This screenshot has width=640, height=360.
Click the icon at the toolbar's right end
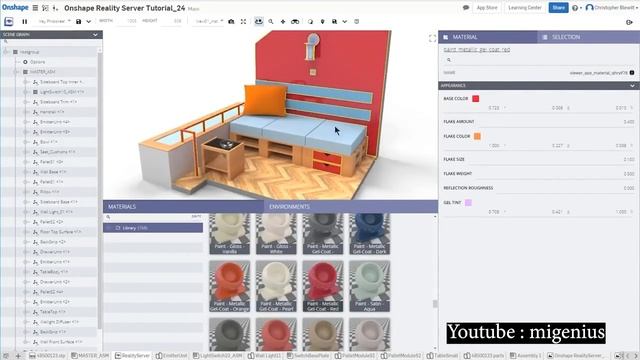pos(629,22)
